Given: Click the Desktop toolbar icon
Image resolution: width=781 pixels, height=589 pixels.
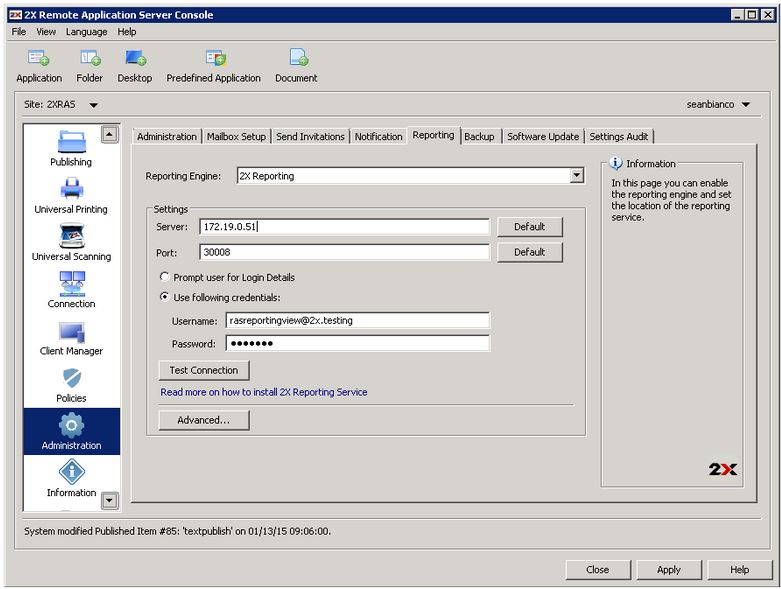Looking at the screenshot, I should pos(135,58).
